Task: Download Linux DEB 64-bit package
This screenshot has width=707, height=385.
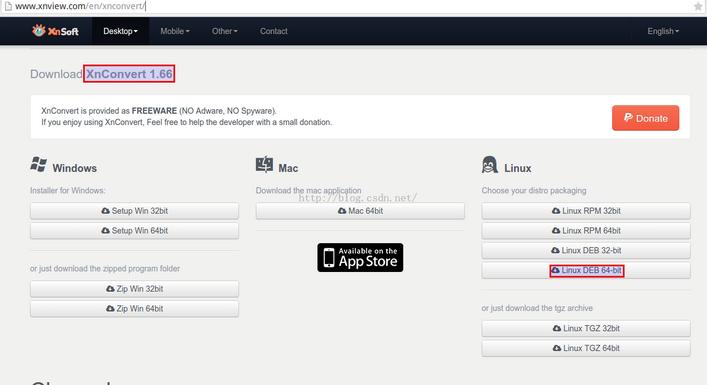Action: click(x=586, y=270)
